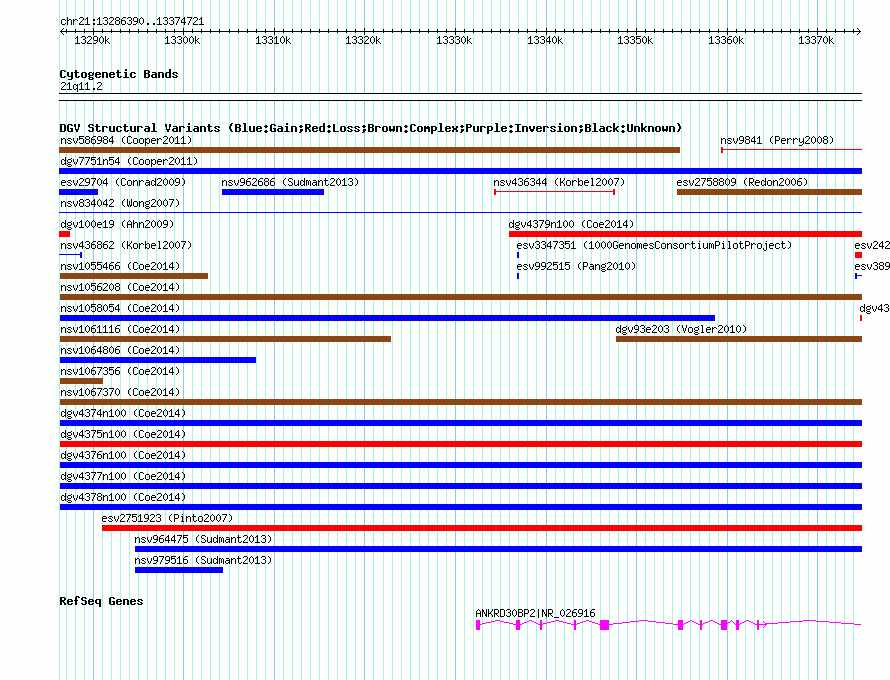Click the 13310k ruler tick label

273,40
